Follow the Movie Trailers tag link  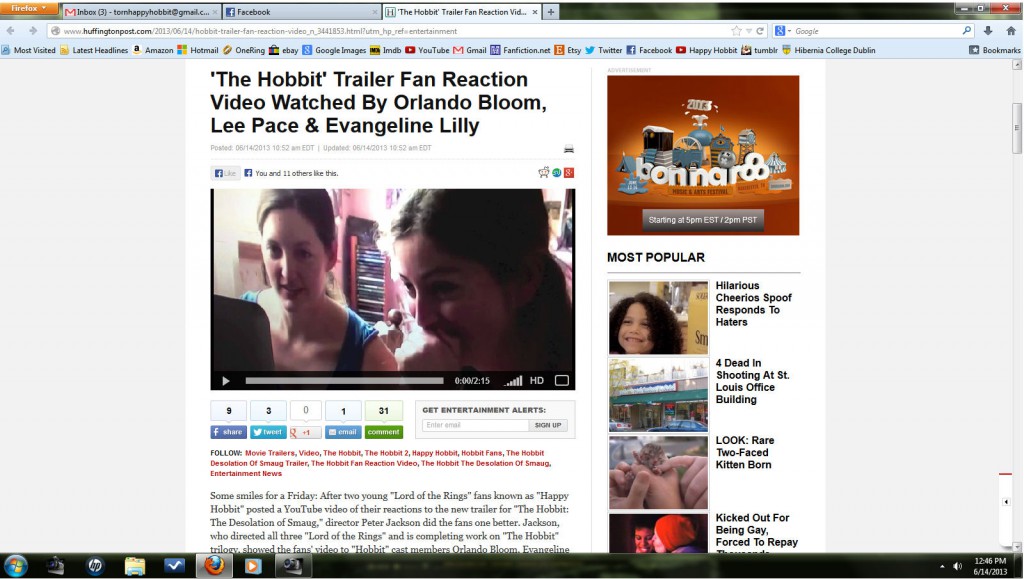(x=270, y=453)
